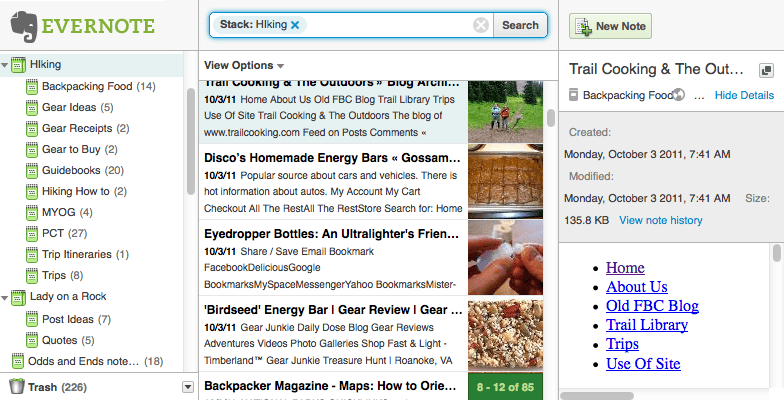Viewport: 784px width, 400px height.
Task: Click the Trips notebook icon
Action: coord(32,276)
